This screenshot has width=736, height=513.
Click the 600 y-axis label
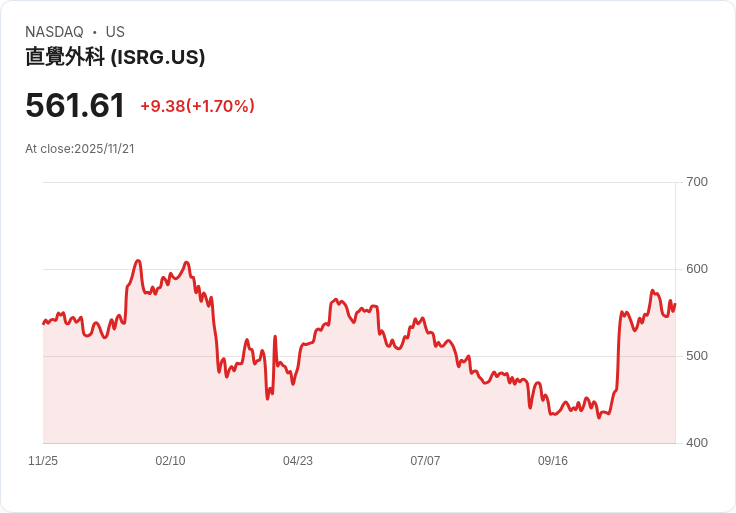click(696, 269)
